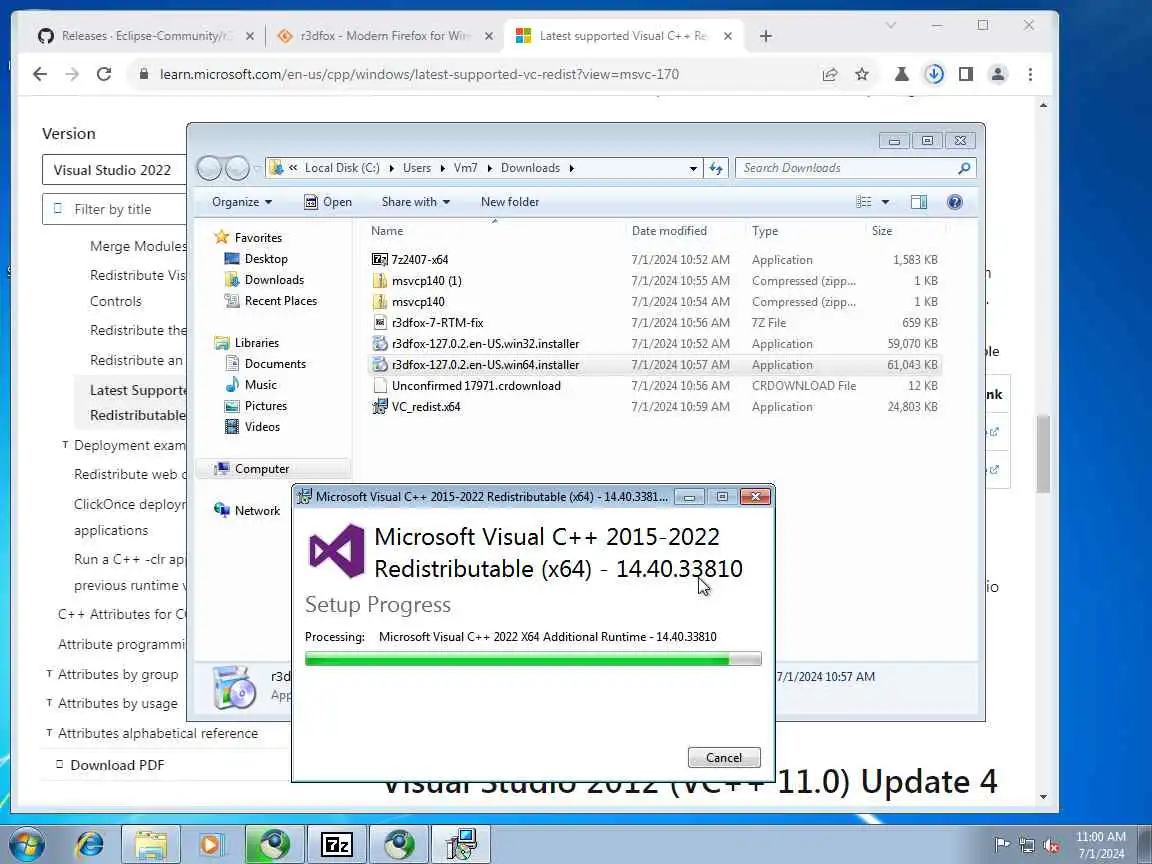Share this page icon in address bar
The width and height of the screenshot is (1152, 864).
[x=829, y=74]
